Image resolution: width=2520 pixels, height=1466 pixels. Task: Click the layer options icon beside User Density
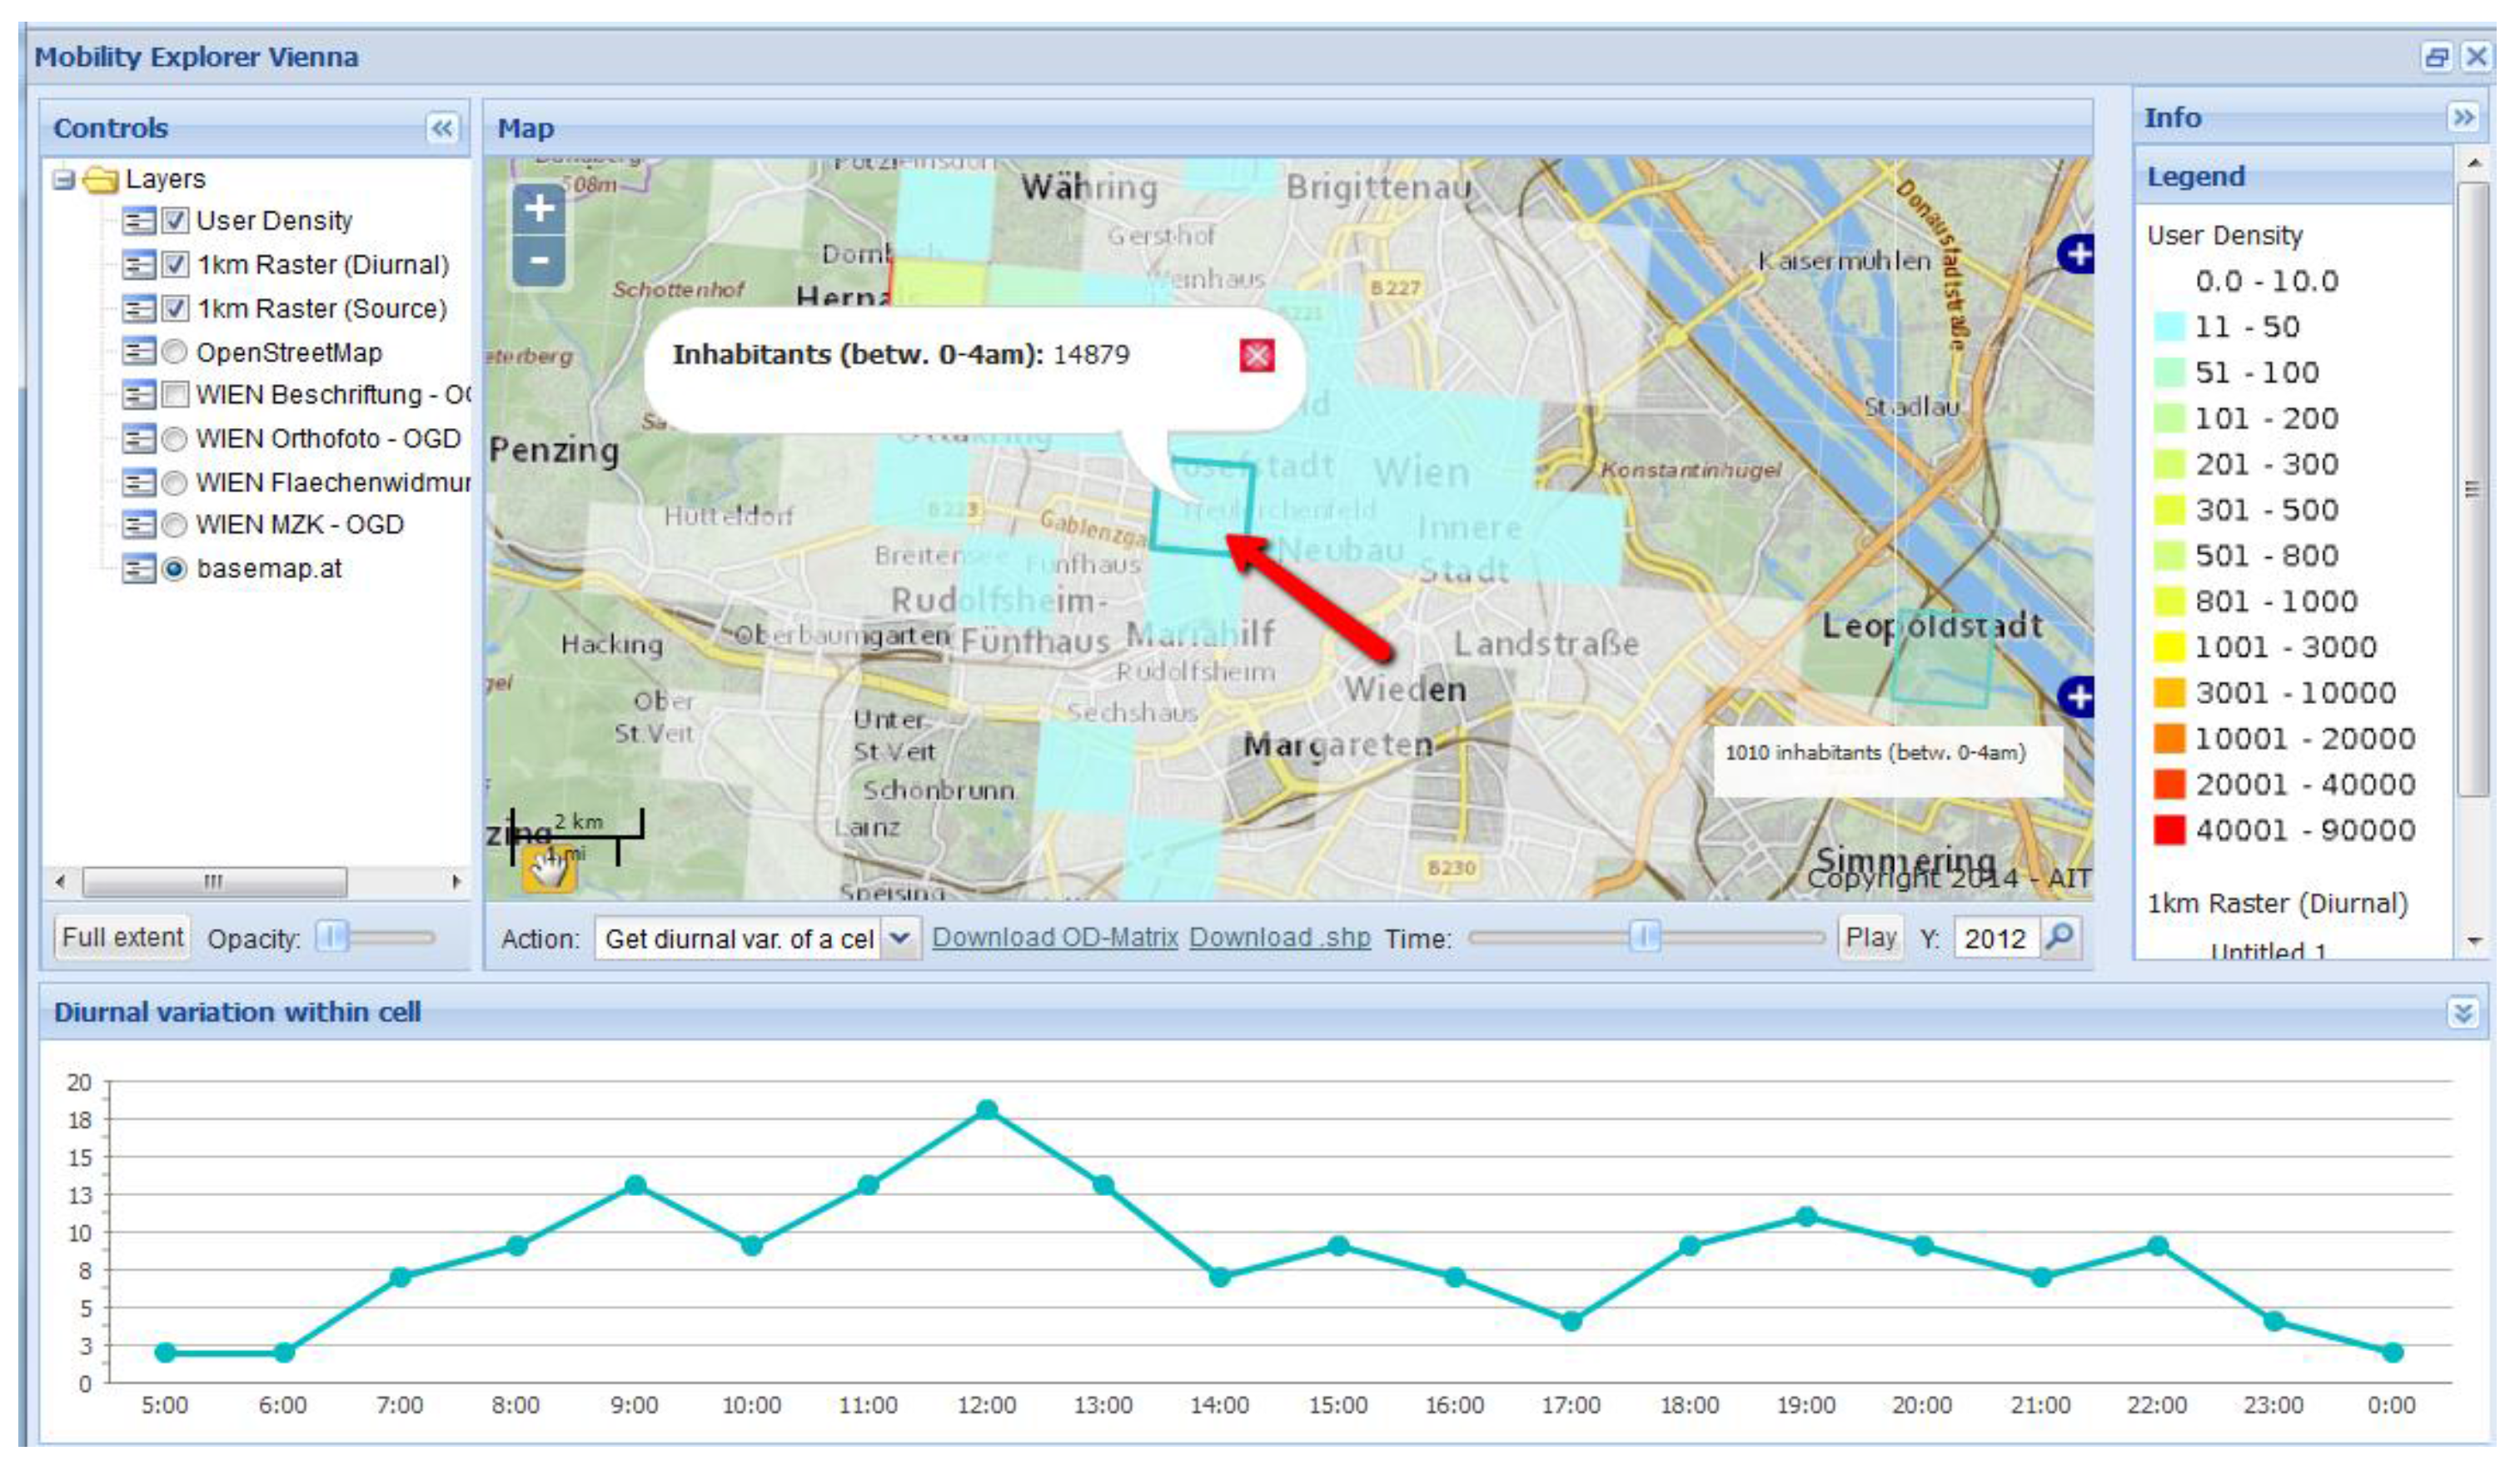pos(138,221)
